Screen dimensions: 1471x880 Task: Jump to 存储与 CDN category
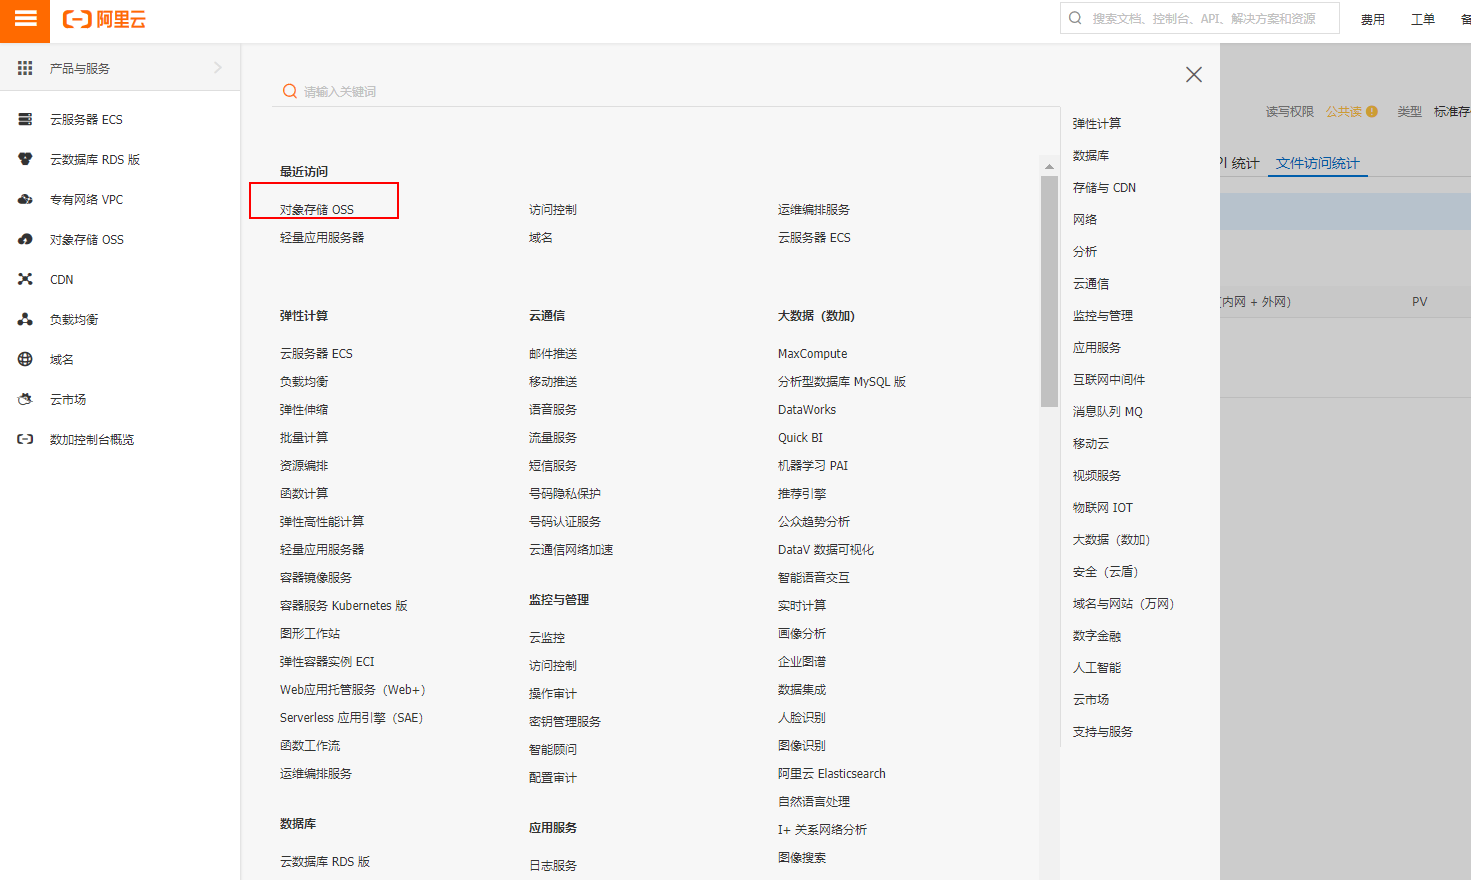(1104, 187)
